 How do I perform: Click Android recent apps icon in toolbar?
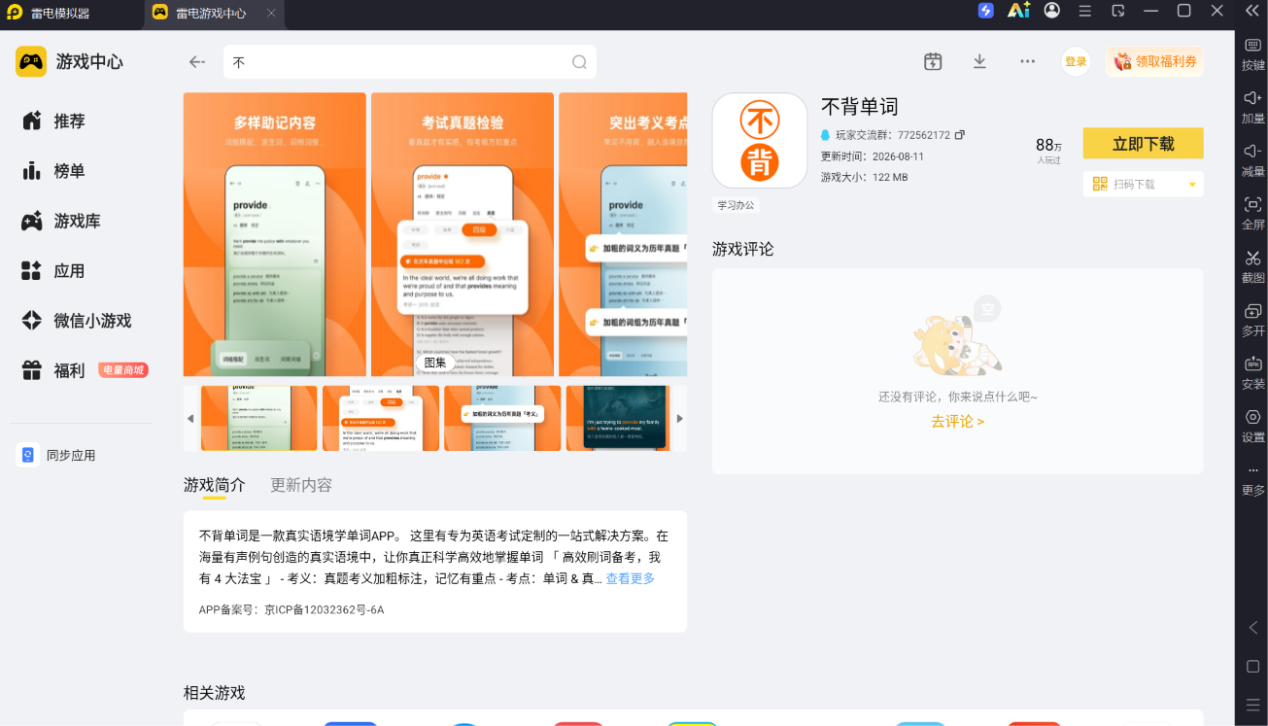(1253, 704)
